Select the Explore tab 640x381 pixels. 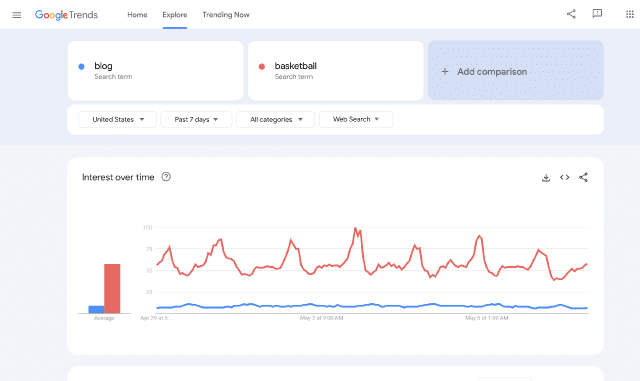175,15
